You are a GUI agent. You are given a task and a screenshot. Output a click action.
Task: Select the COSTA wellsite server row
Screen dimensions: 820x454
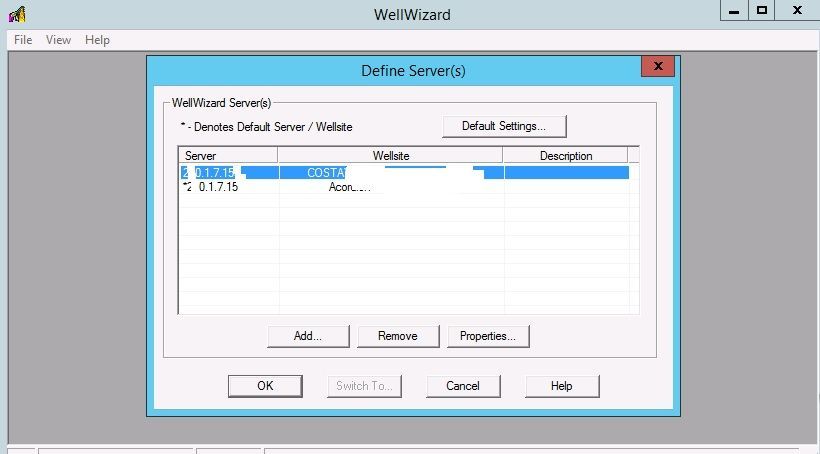[x=405, y=173]
